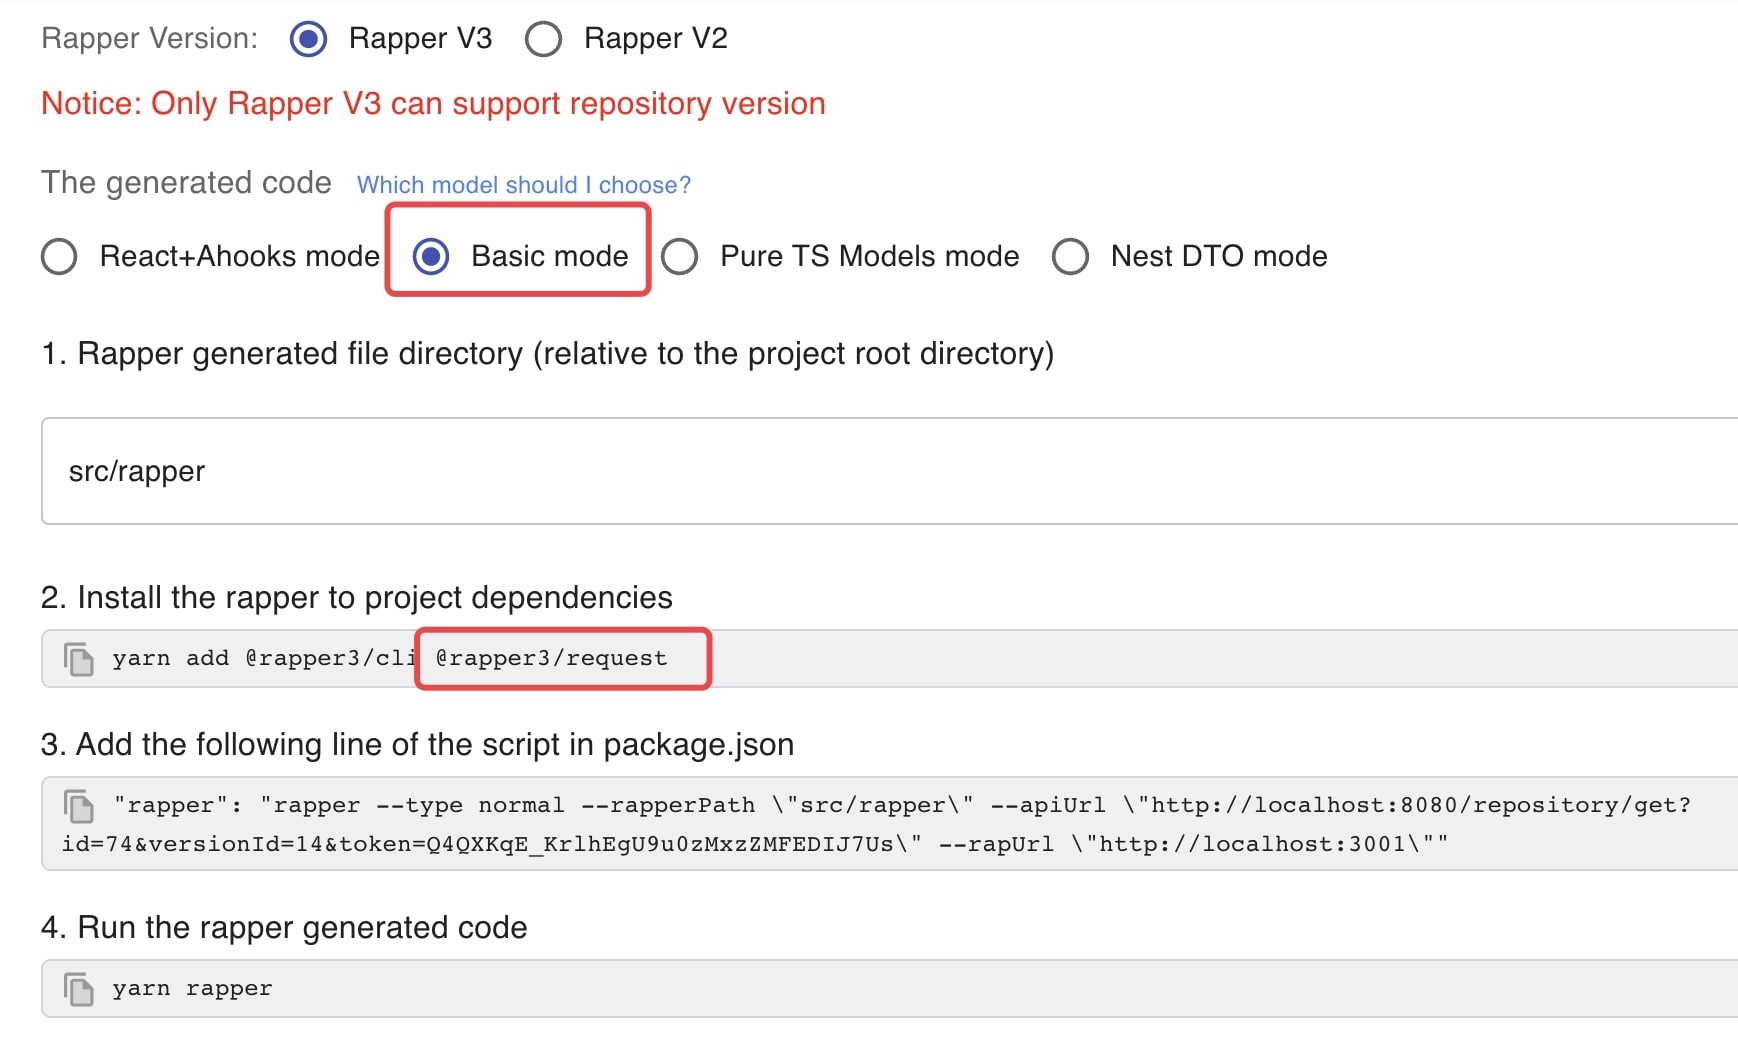Copy the yarn rapper command
1738x1038 pixels.
[78, 989]
